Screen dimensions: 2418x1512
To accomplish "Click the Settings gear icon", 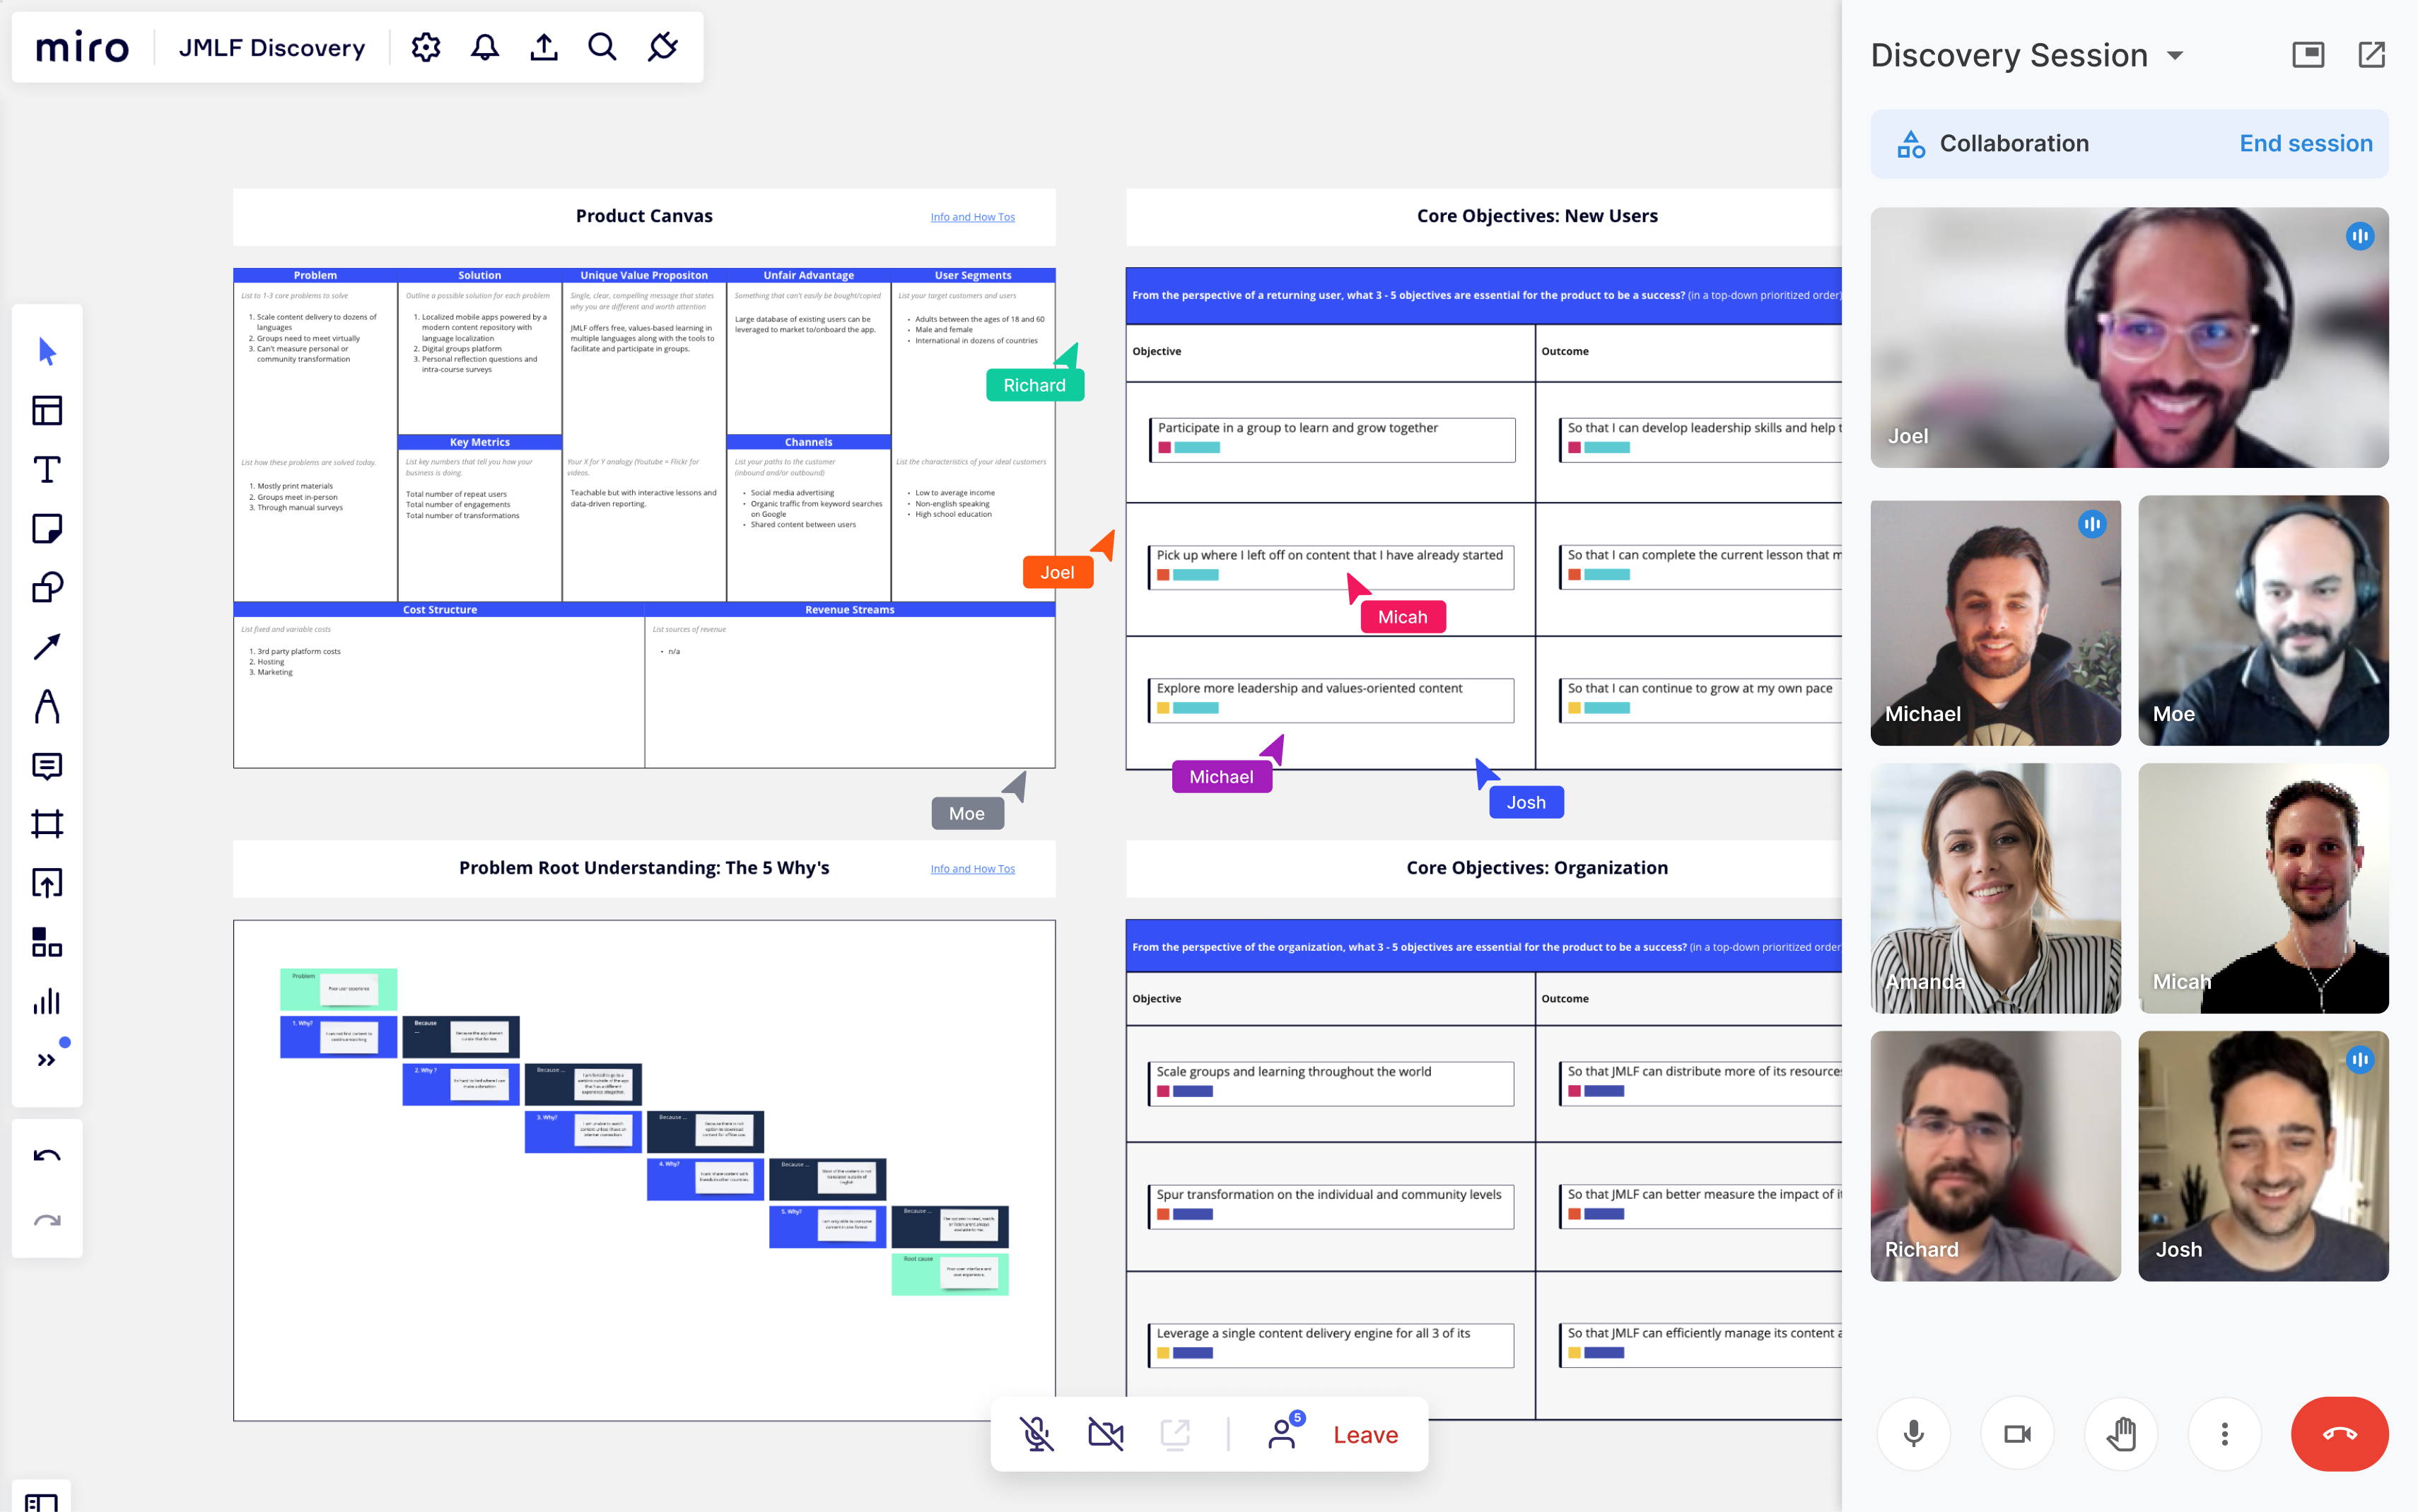I will point(425,47).
